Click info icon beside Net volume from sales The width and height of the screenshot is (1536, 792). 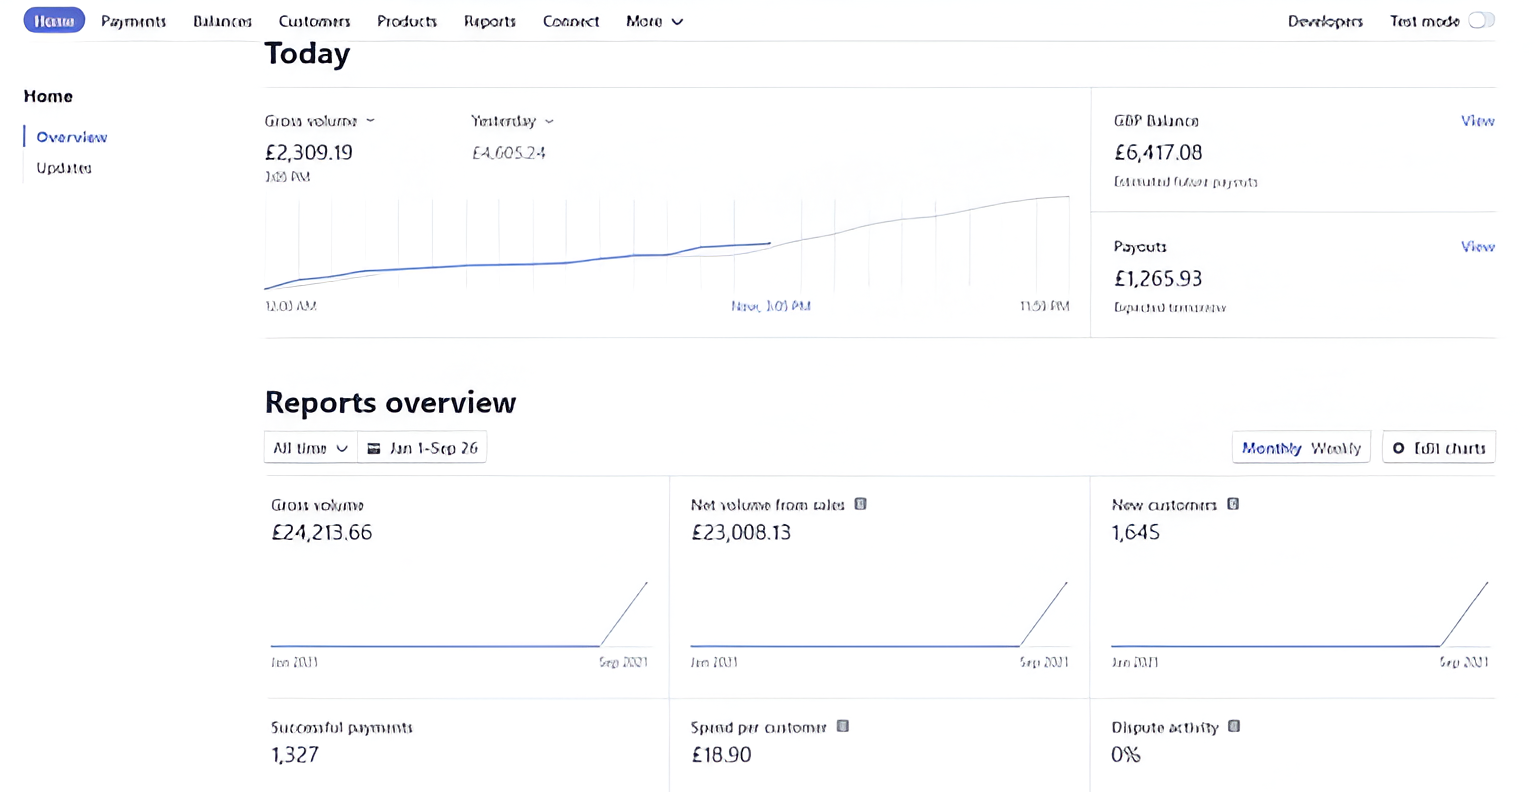[860, 504]
